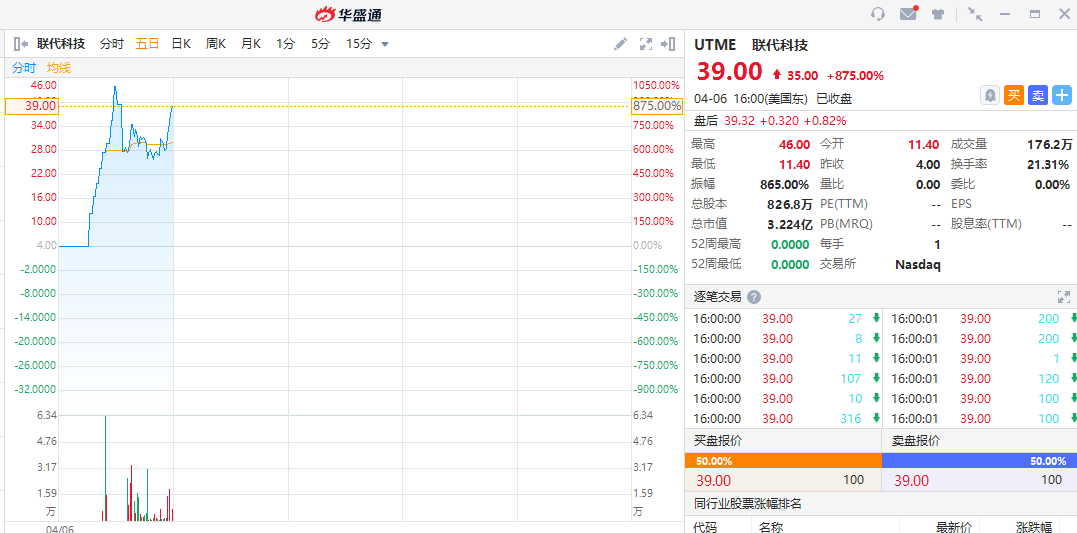
Task: Open the skin theme shirt icon
Action: [938, 14]
